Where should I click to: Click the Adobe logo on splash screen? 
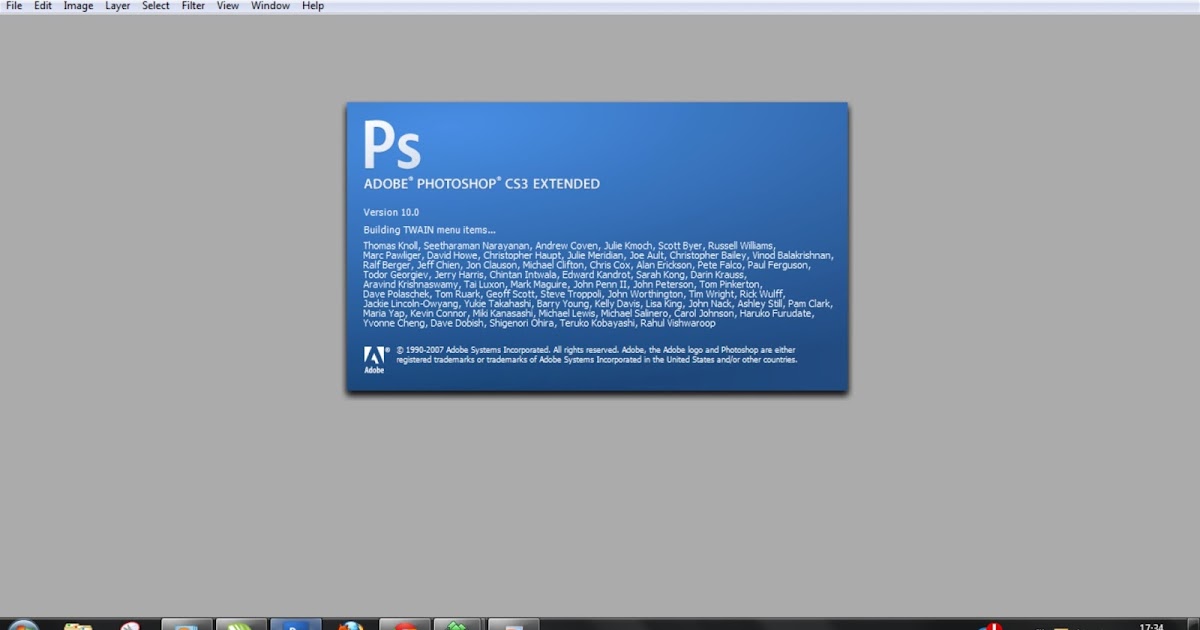pyautogui.click(x=375, y=360)
